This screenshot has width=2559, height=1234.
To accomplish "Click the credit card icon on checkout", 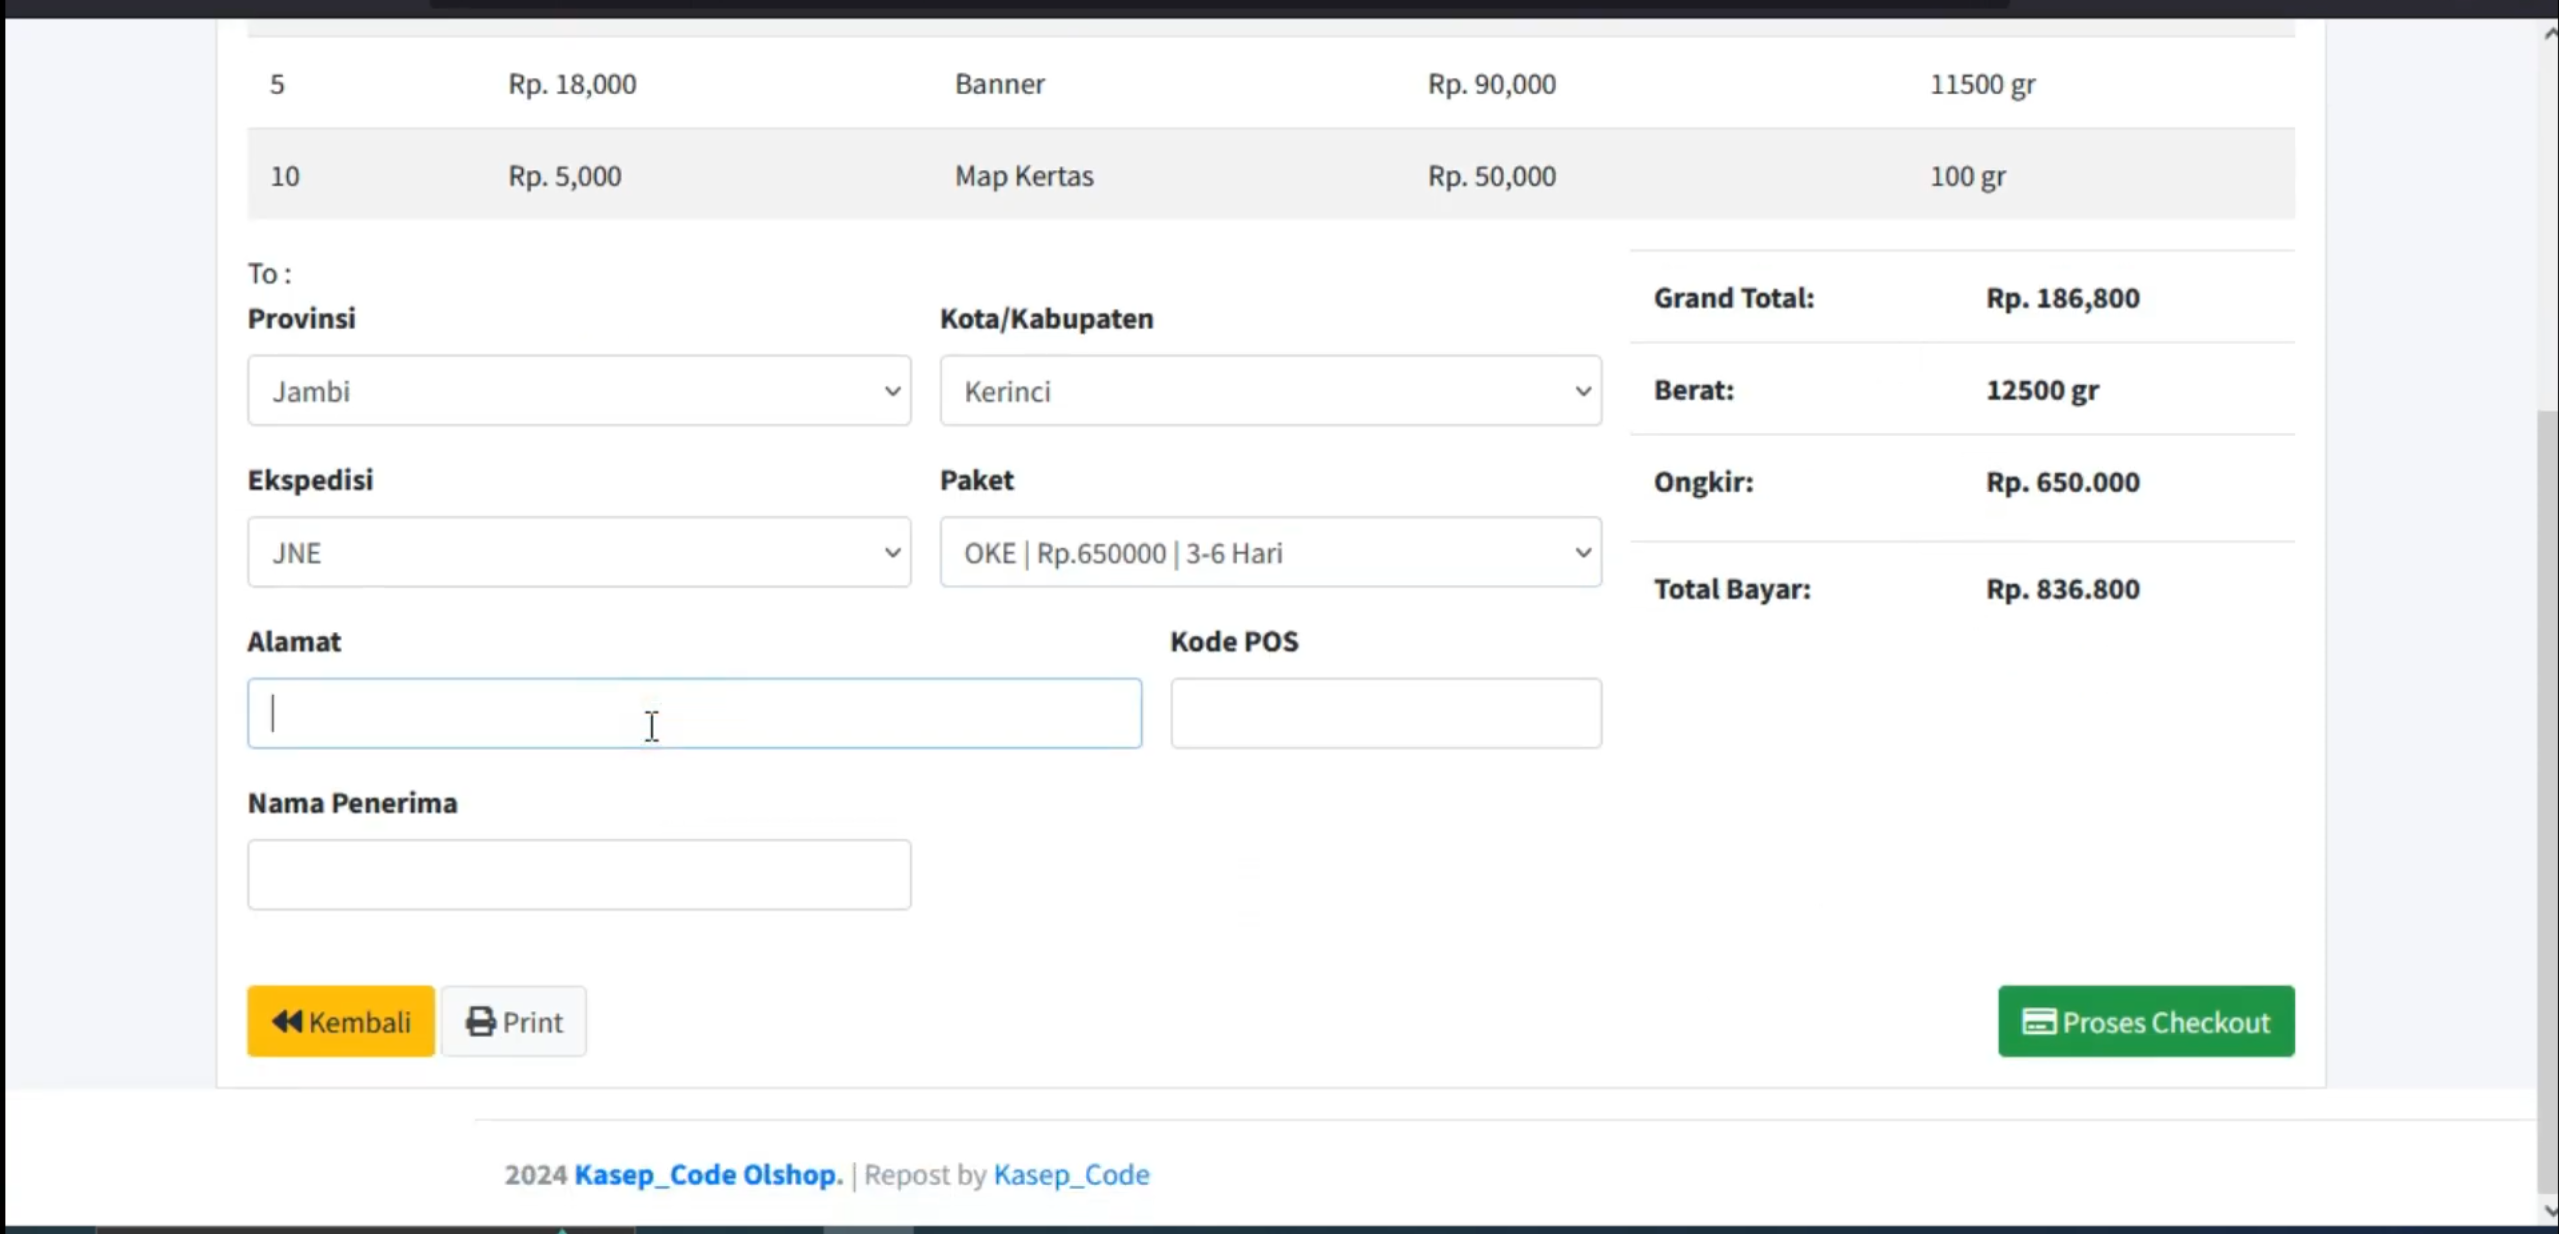I will [2039, 1021].
